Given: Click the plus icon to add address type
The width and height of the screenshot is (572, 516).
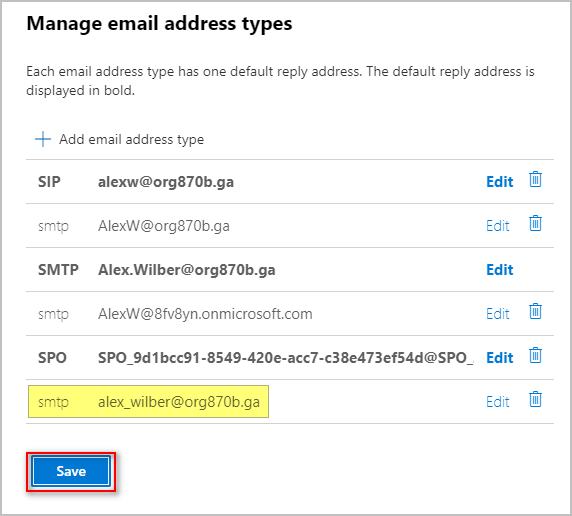Looking at the screenshot, I should coord(43,139).
